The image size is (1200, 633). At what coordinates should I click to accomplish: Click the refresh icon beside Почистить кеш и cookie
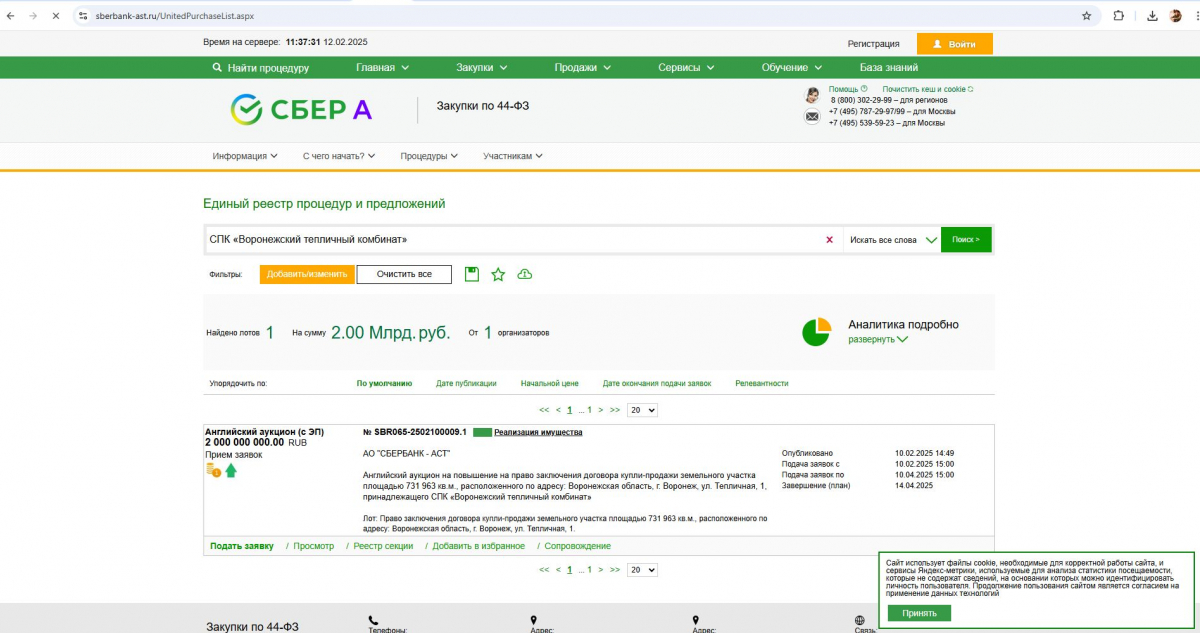coord(971,89)
